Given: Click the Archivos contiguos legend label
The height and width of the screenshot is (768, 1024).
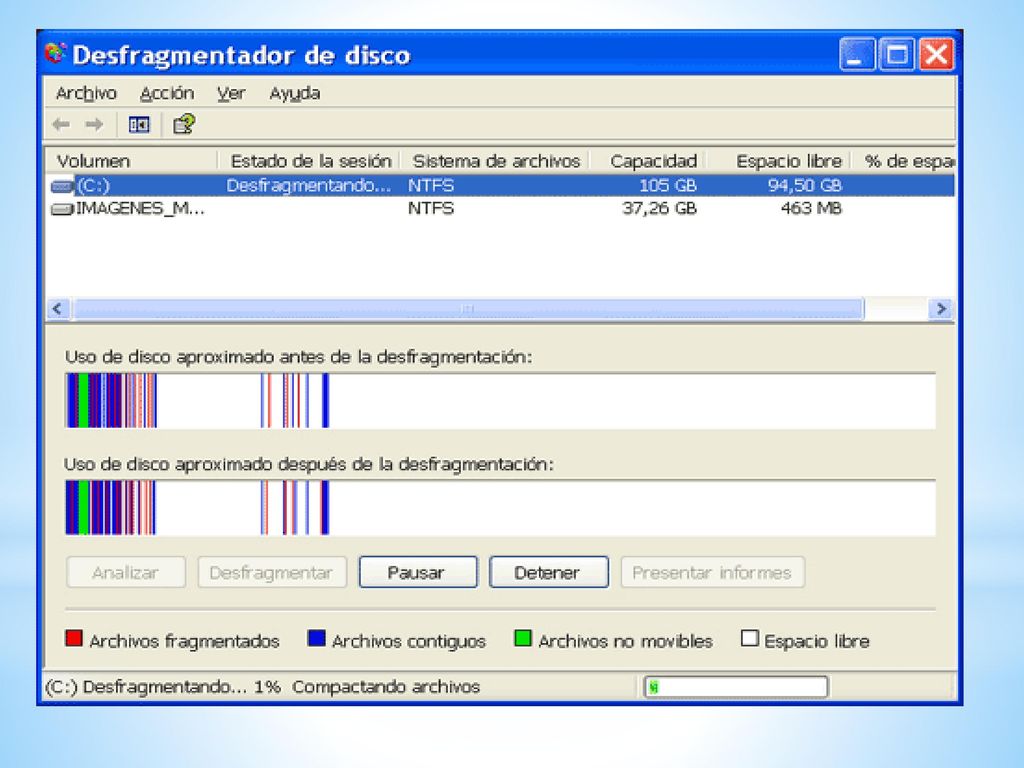Looking at the screenshot, I should click(x=409, y=641).
